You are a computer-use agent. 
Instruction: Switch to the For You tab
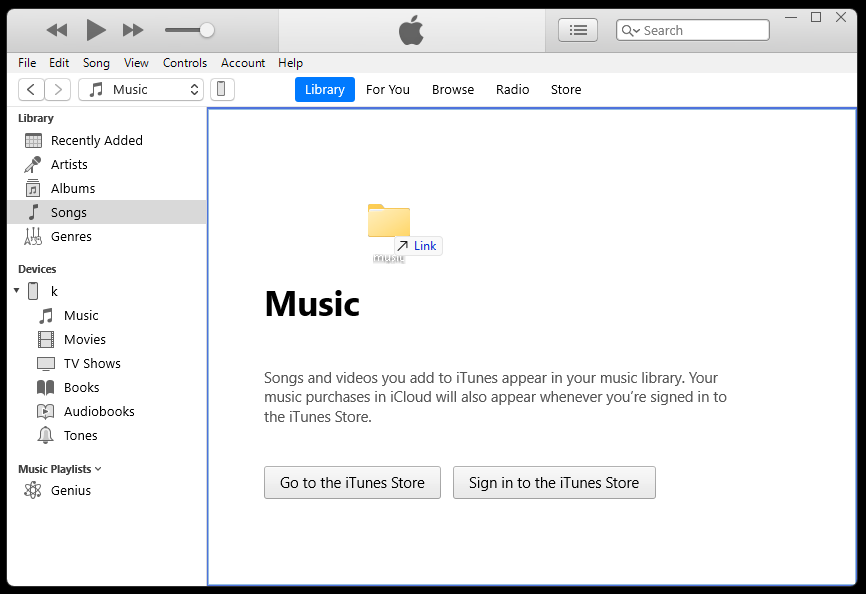pos(388,89)
